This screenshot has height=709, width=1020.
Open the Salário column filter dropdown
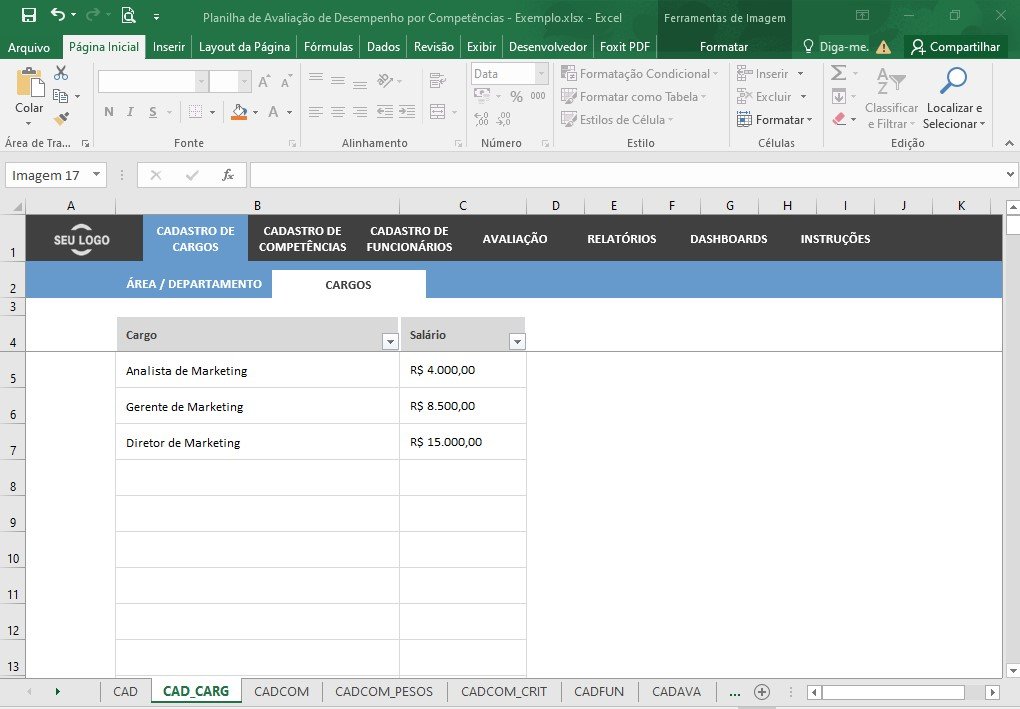click(517, 341)
